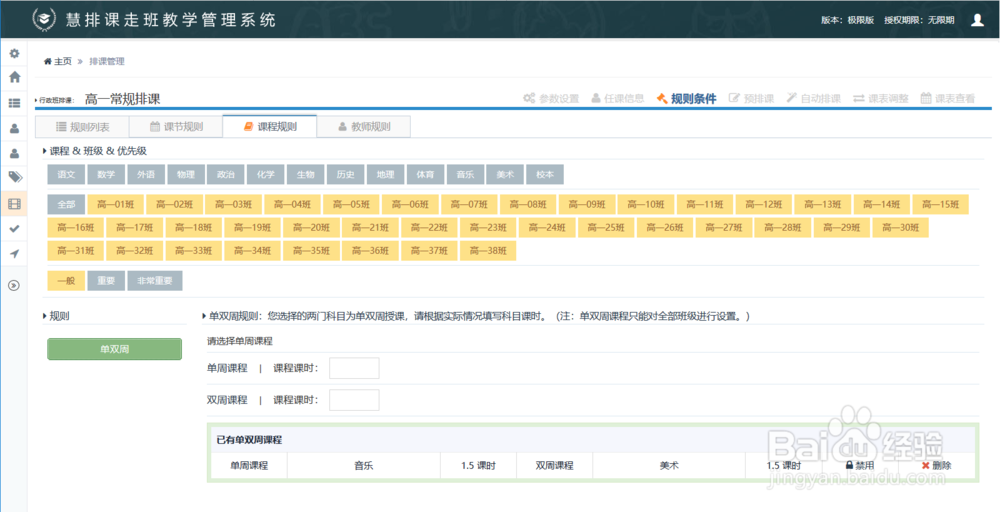1000x512 pixels.
Task: Open 参数设置 step
Action: 551,98
